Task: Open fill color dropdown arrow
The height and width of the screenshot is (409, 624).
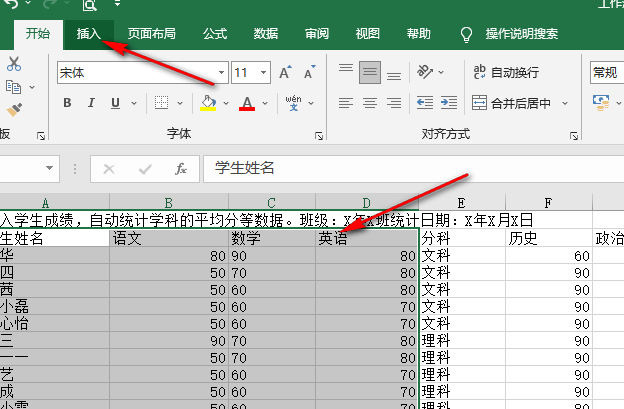Action: click(226, 103)
